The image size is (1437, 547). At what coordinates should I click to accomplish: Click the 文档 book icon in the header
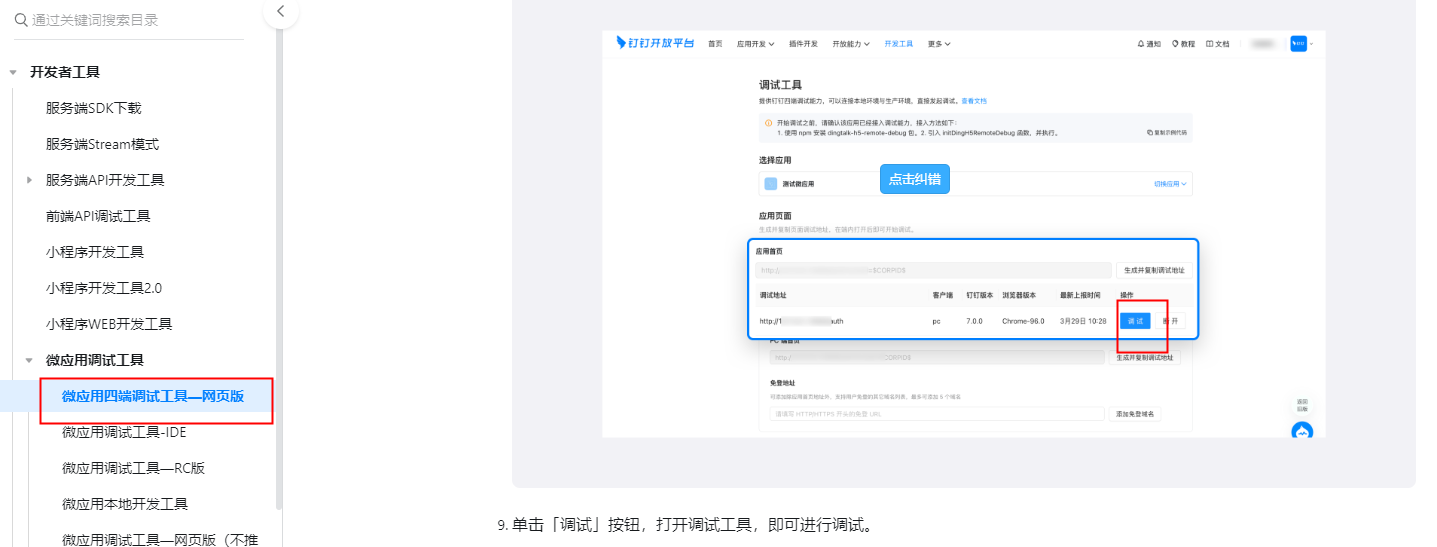pos(1210,44)
